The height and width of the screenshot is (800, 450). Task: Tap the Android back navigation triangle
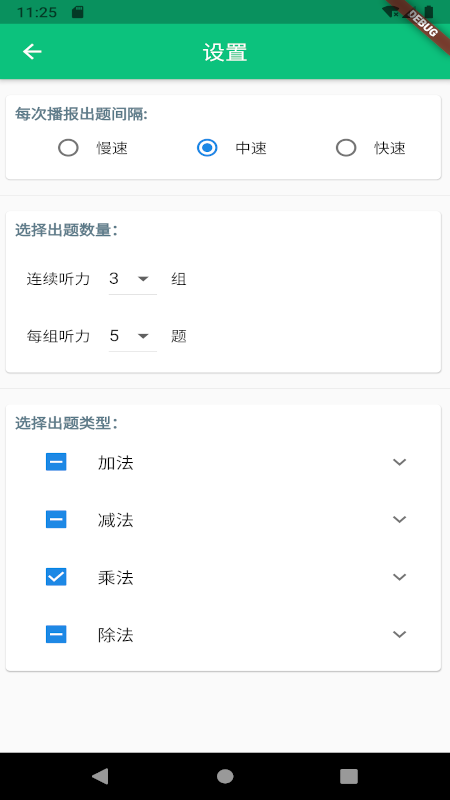tap(100, 776)
